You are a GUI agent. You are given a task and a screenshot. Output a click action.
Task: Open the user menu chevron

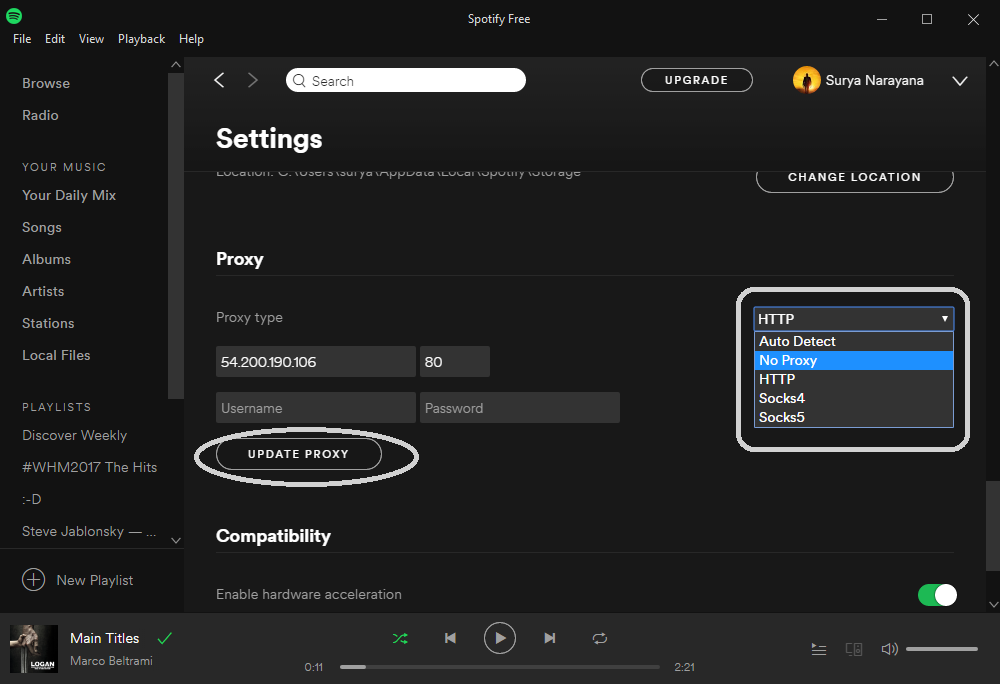click(960, 81)
